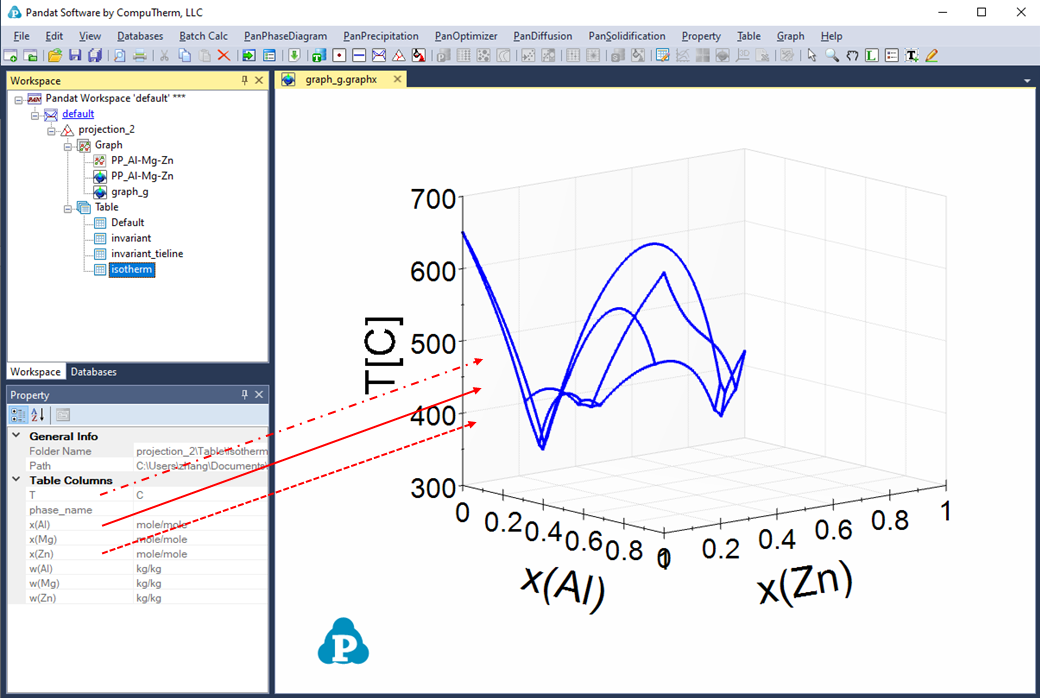1040x698 pixels.
Task: Select the hand pan tool
Action: coord(852,56)
